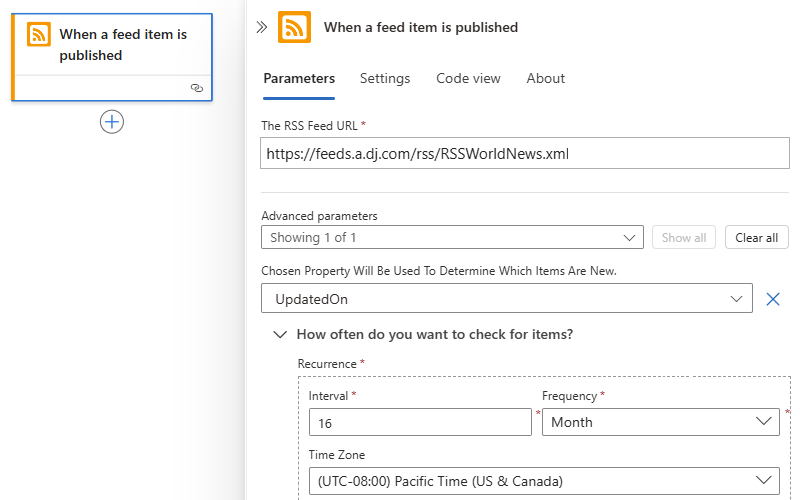This screenshot has height=500, width=800.
Task: Open the Code view tab
Action: pyautogui.click(x=468, y=79)
